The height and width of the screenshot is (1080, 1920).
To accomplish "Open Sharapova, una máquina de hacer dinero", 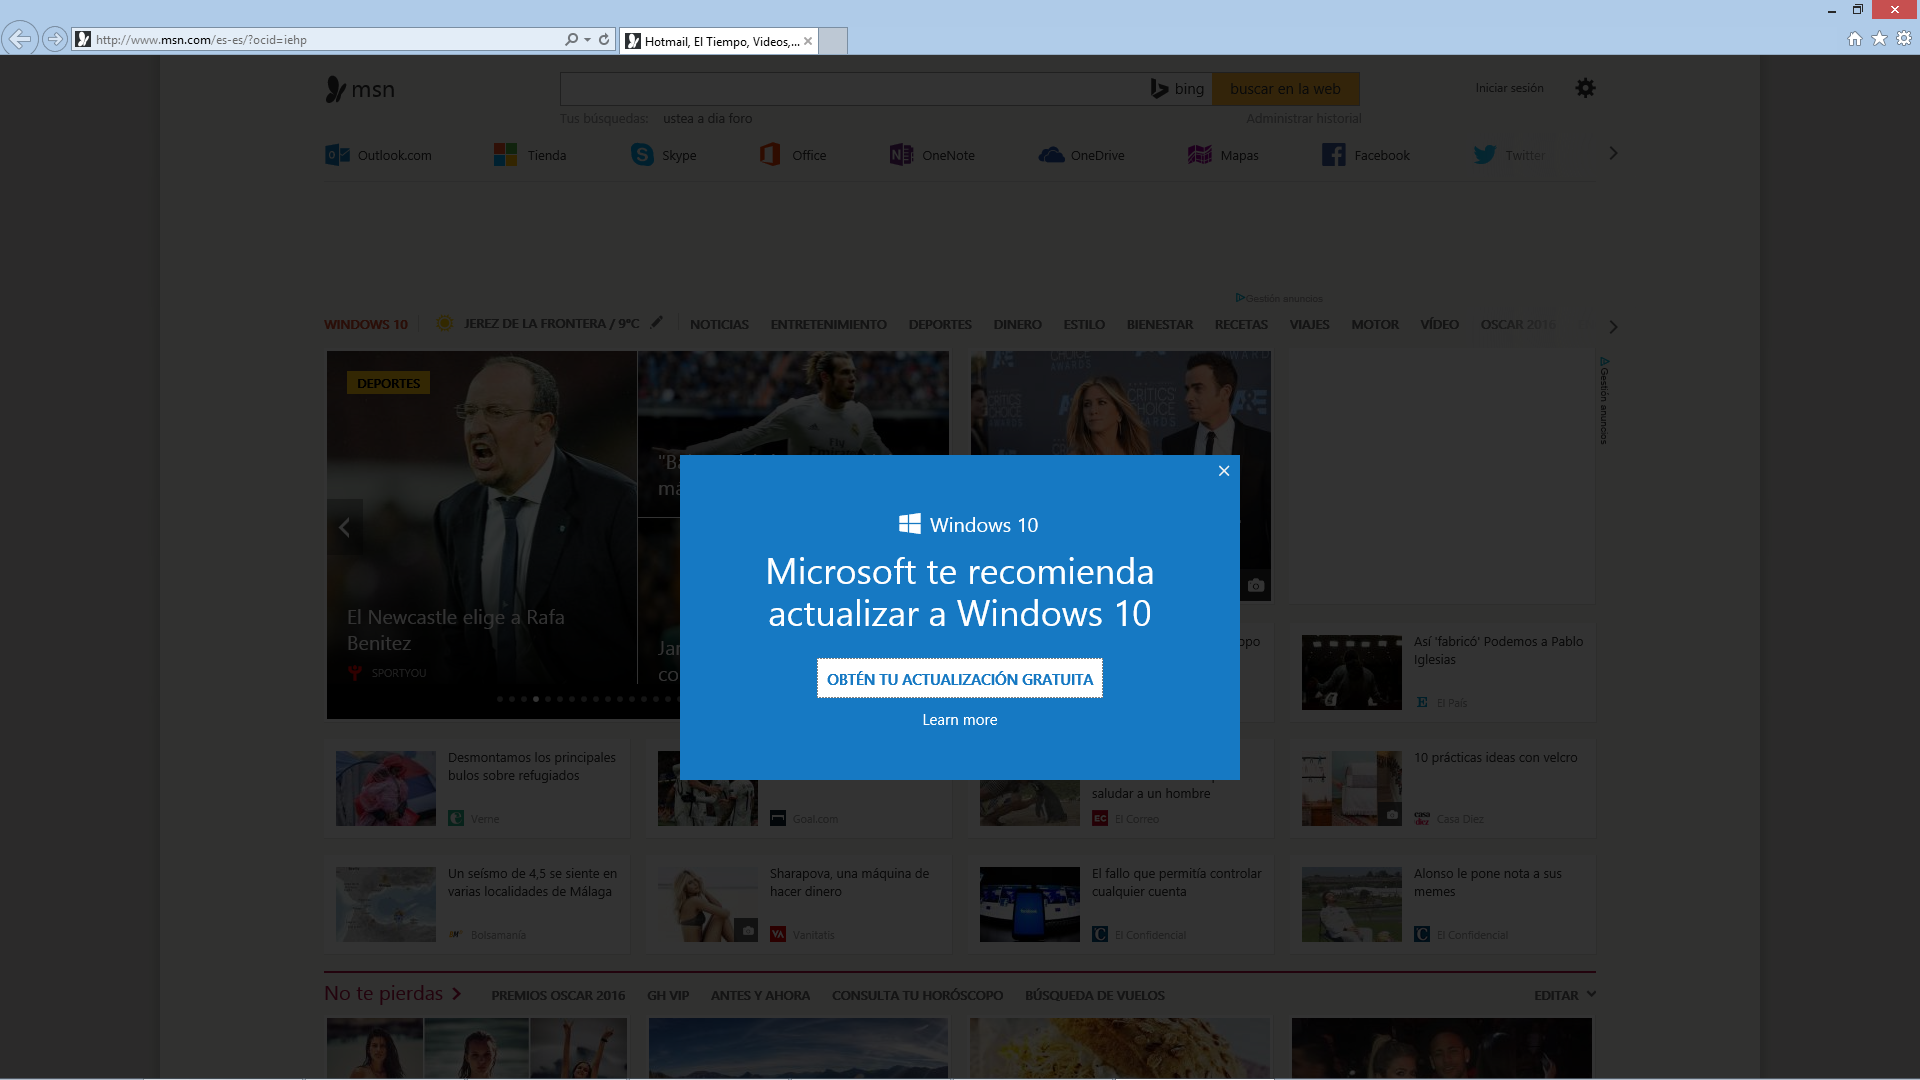I will tap(849, 882).
